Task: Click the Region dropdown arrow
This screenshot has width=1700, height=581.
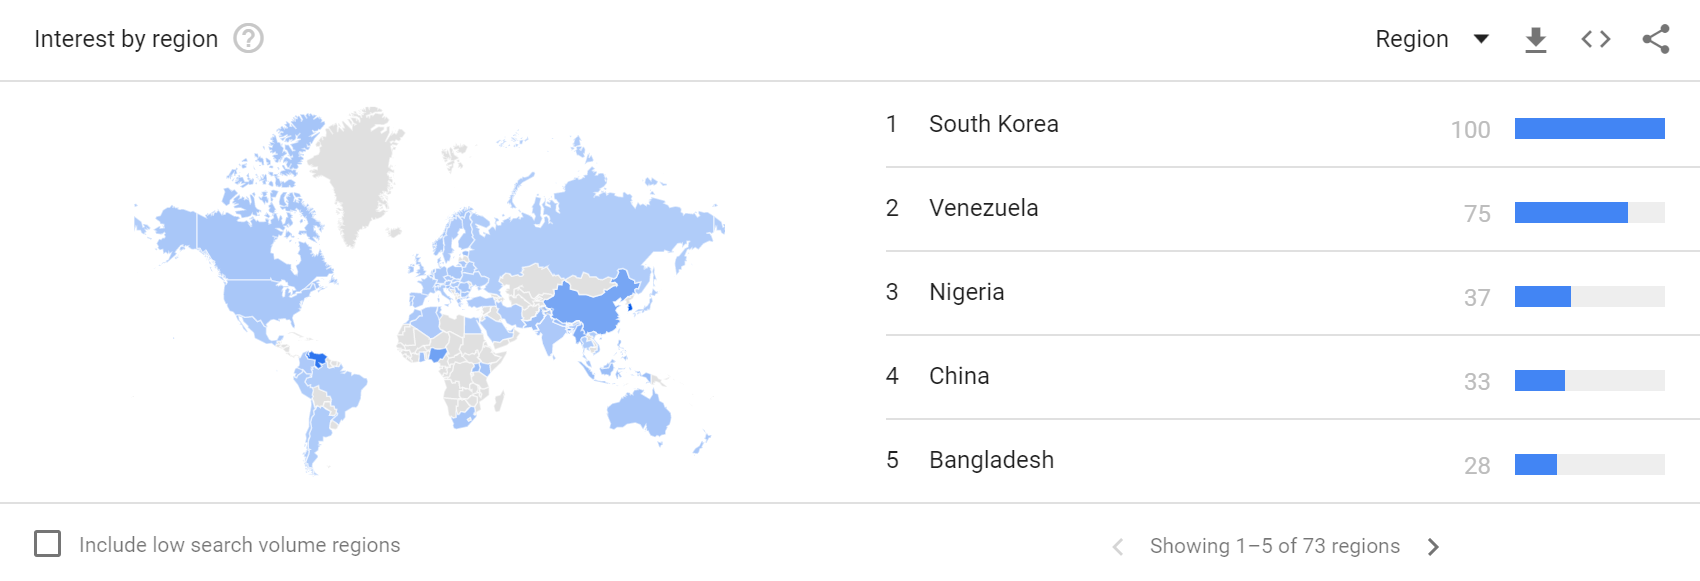Action: [1482, 39]
